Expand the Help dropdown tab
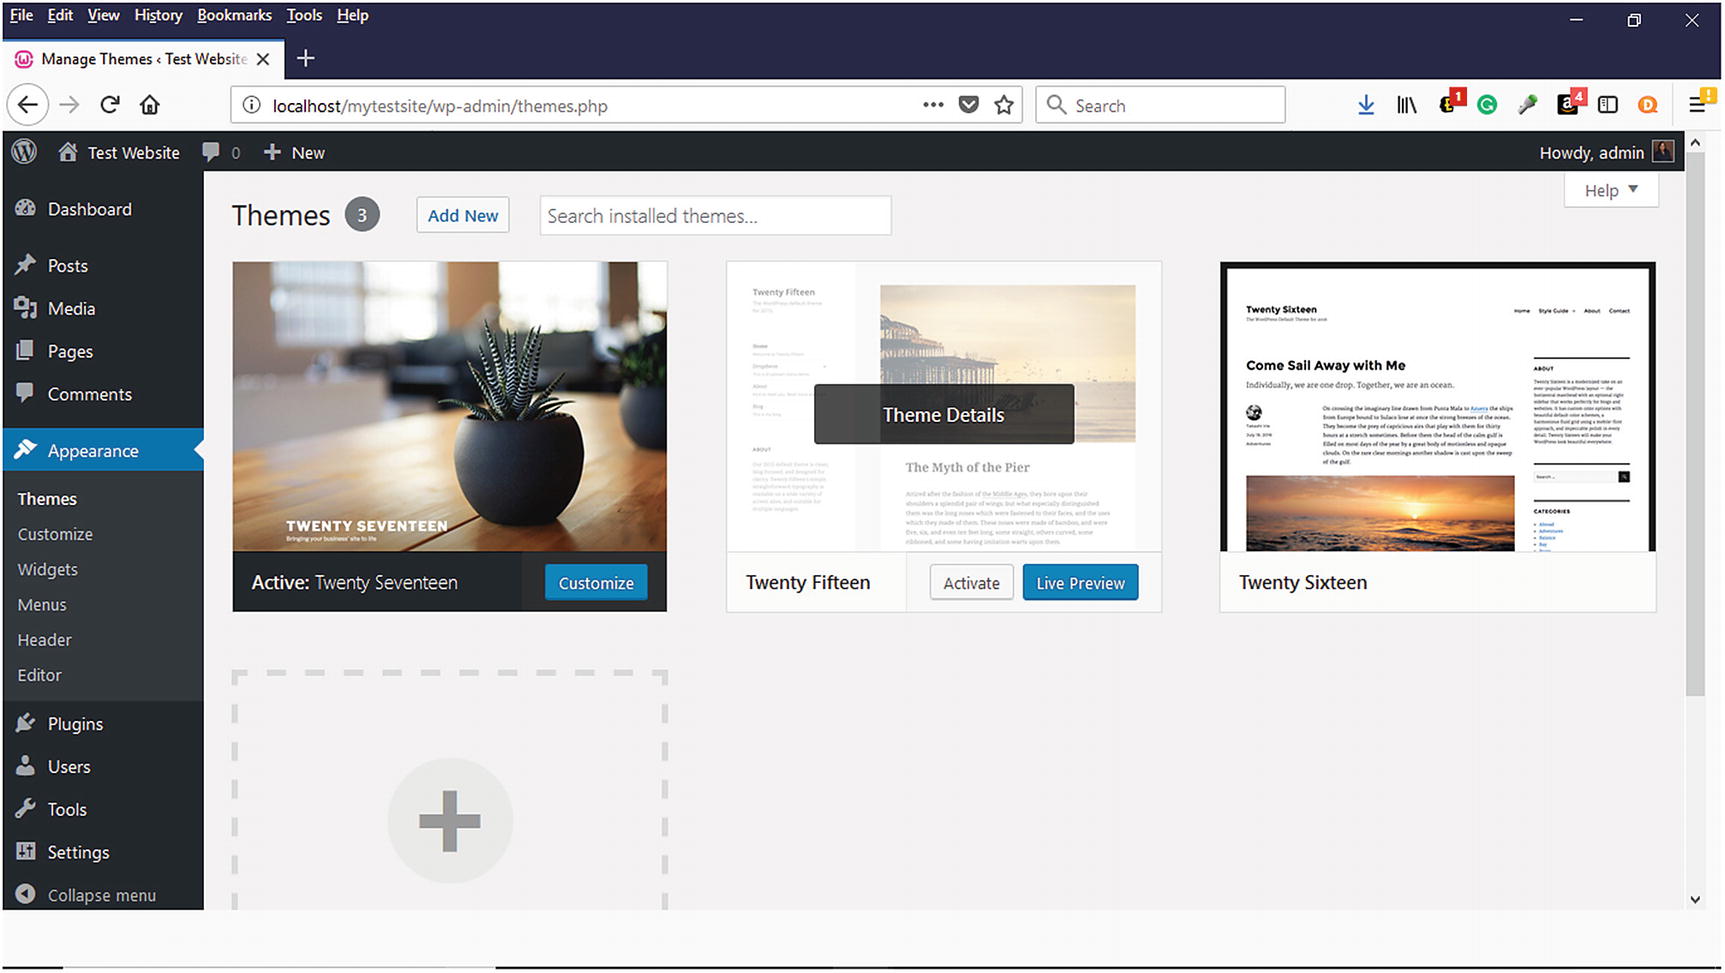This screenshot has width=1725, height=973. click(1611, 190)
